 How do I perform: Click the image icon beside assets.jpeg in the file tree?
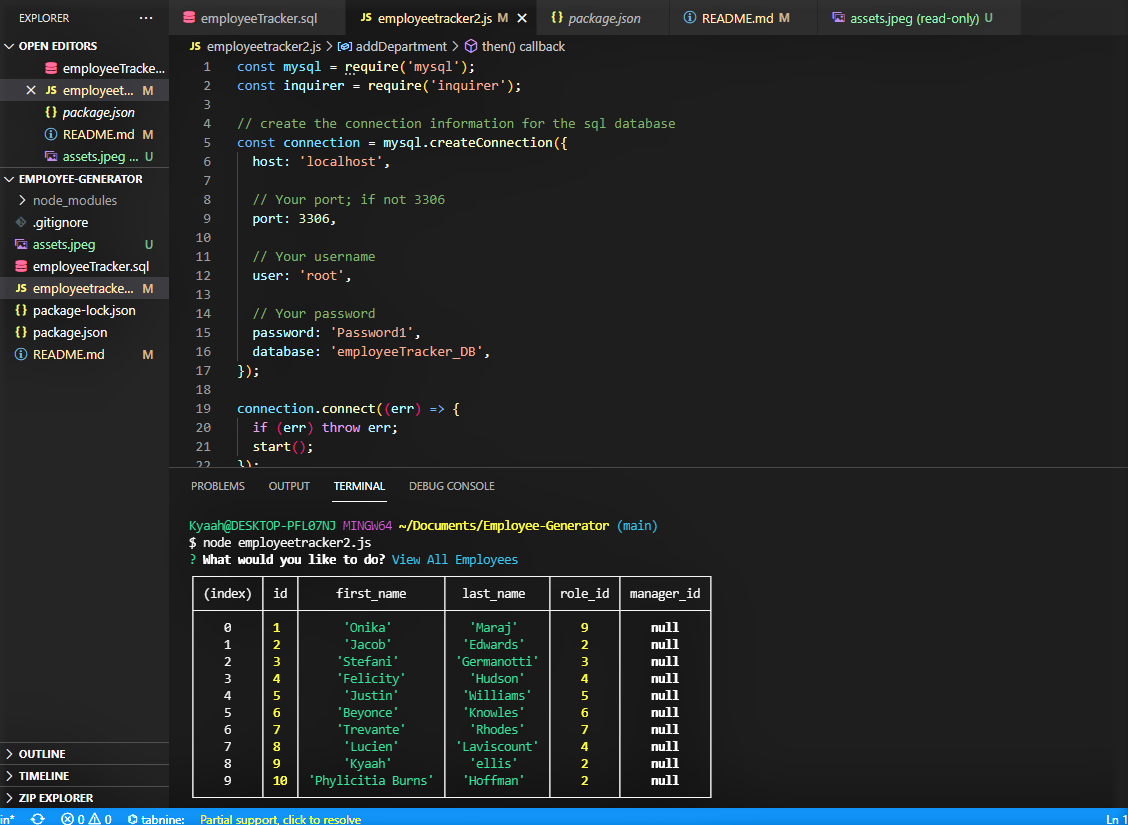[21, 245]
